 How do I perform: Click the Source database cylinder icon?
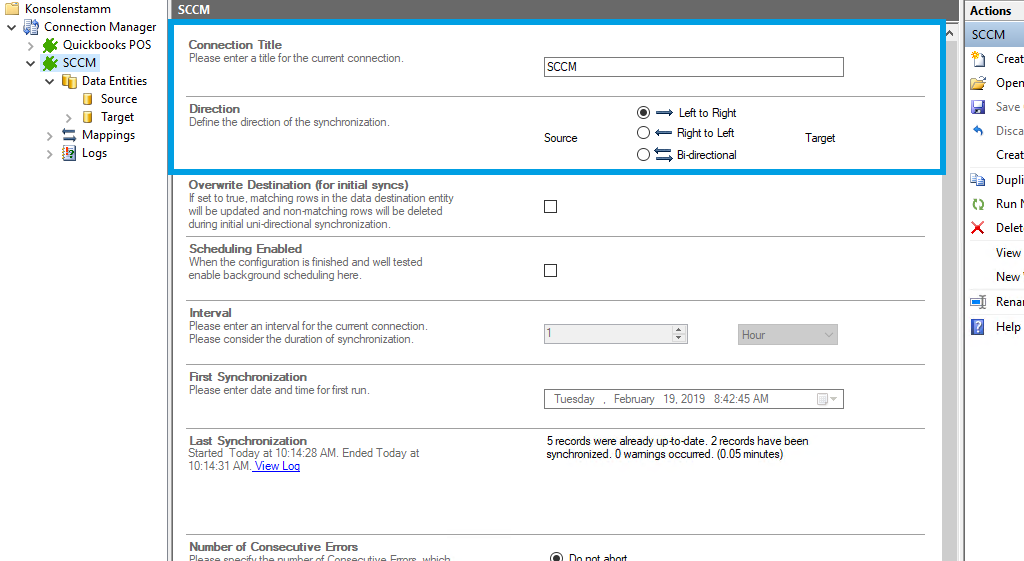coord(88,99)
